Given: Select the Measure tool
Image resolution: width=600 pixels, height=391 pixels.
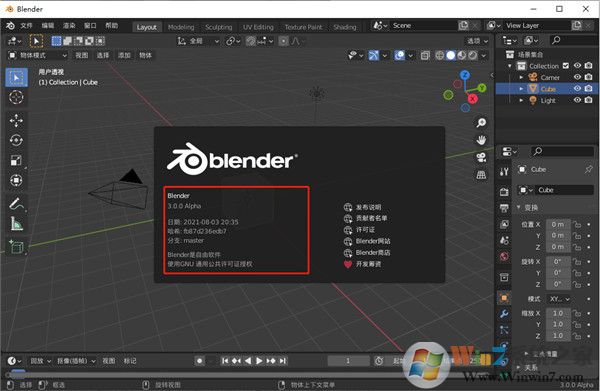Looking at the screenshot, I should [x=16, y=224].
